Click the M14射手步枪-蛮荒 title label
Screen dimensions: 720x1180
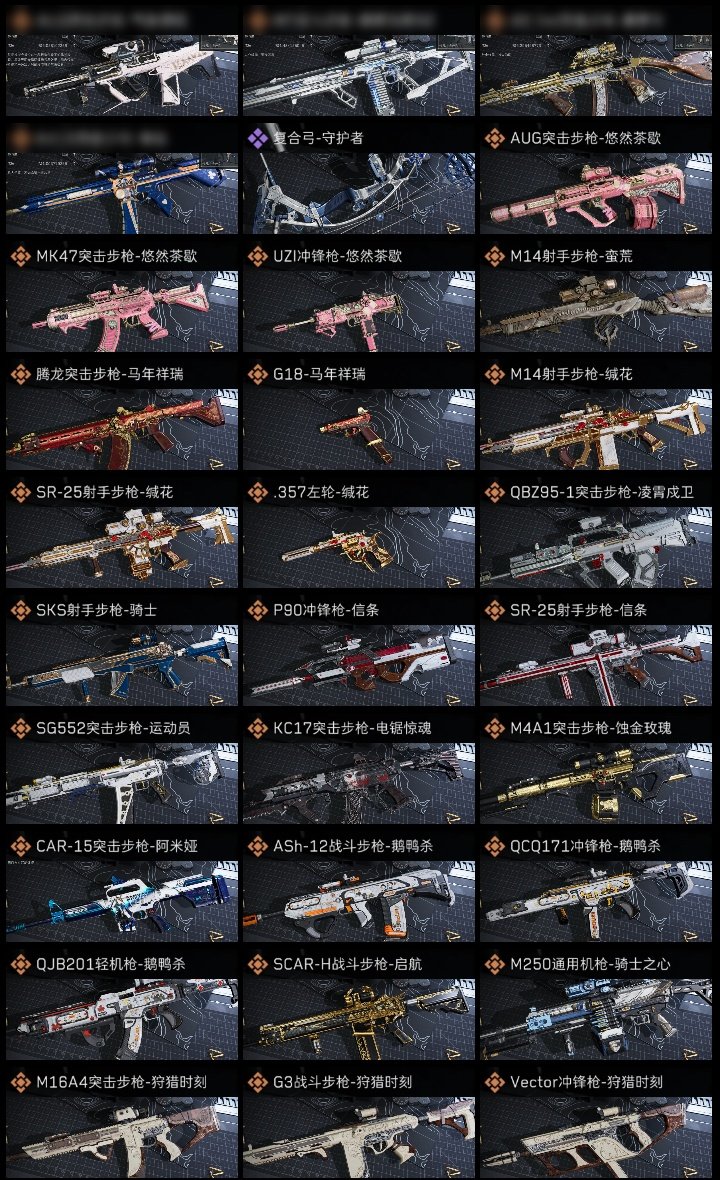tap(571, 256)
